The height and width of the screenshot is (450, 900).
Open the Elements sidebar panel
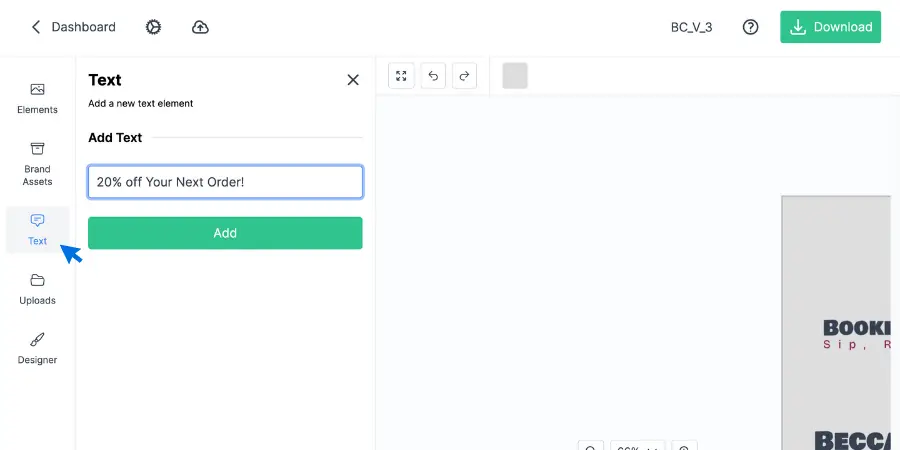(x=37, y=99)
